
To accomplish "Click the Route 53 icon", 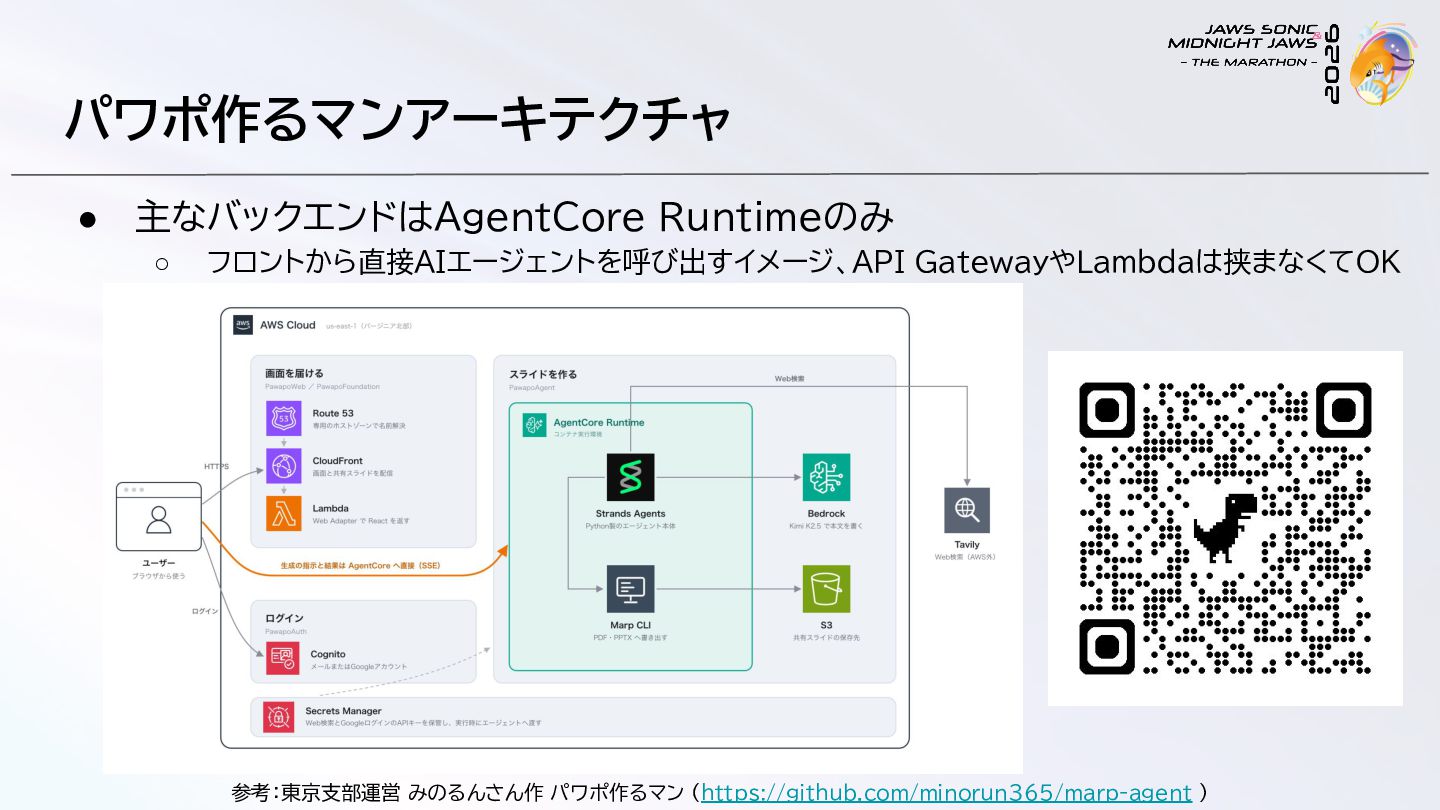I will point(284,418).
